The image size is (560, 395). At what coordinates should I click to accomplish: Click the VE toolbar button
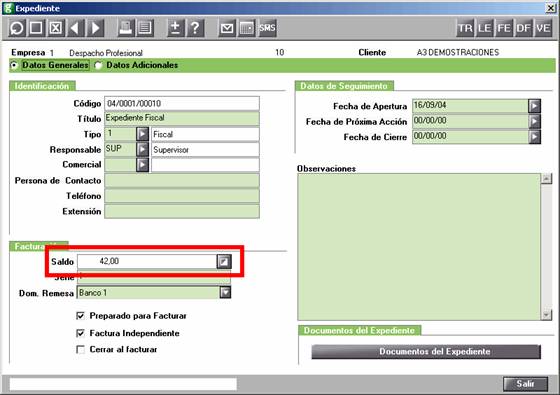click(543, 28)
